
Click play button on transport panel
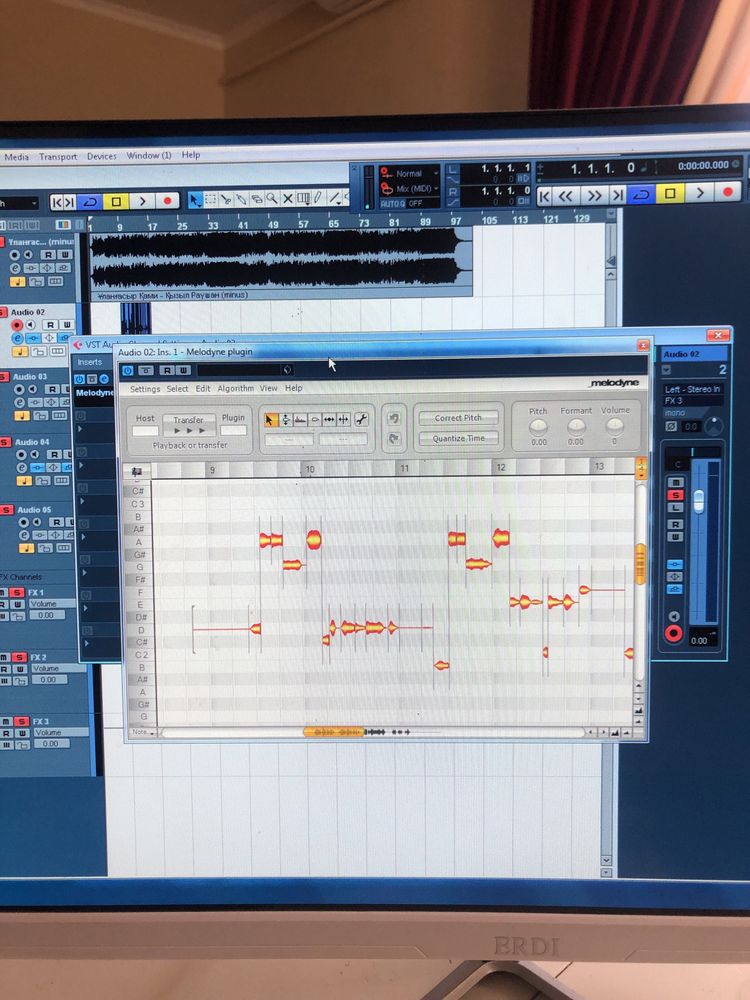click(x=700, y=193)
